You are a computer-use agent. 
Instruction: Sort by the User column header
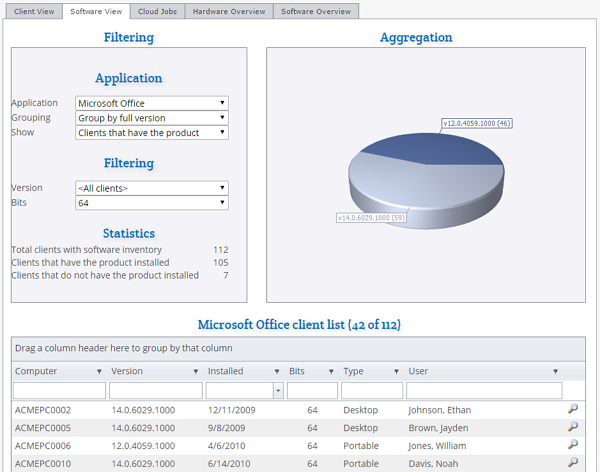418,371
